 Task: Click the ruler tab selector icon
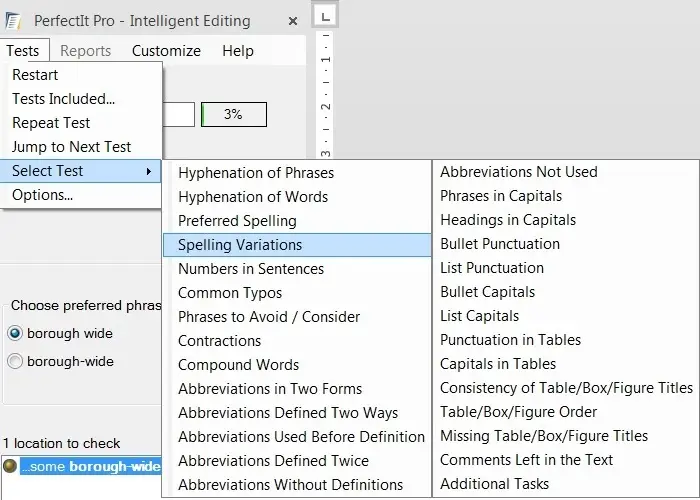325,17
